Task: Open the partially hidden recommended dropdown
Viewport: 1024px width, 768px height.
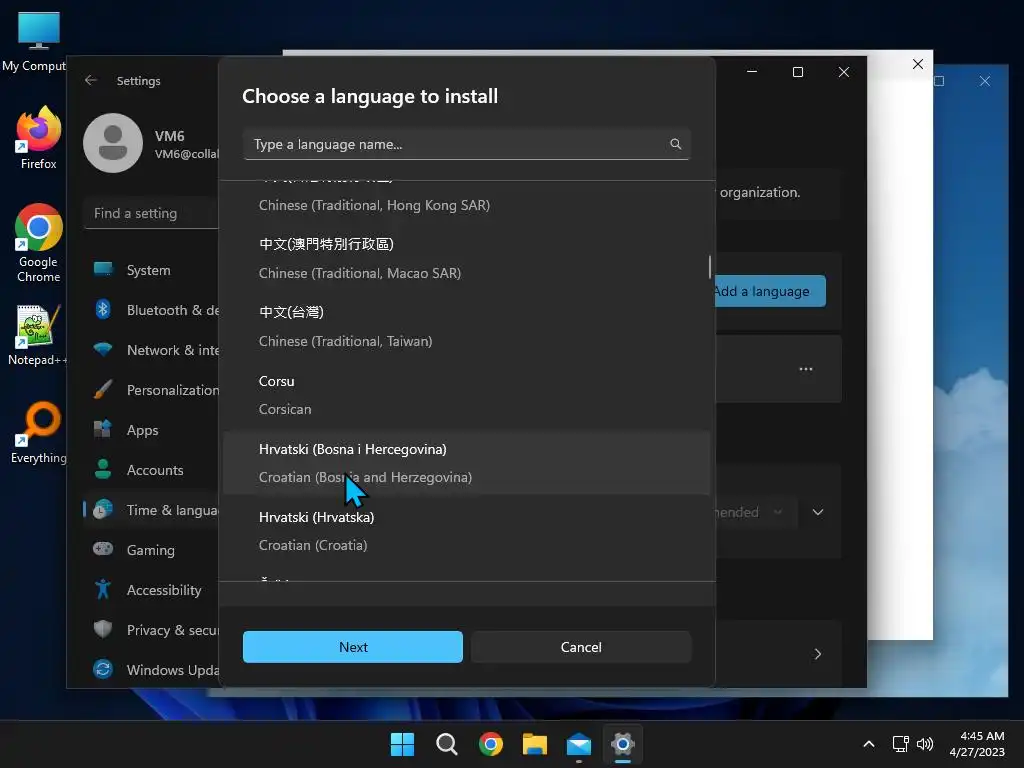Action: coord(756,512)
